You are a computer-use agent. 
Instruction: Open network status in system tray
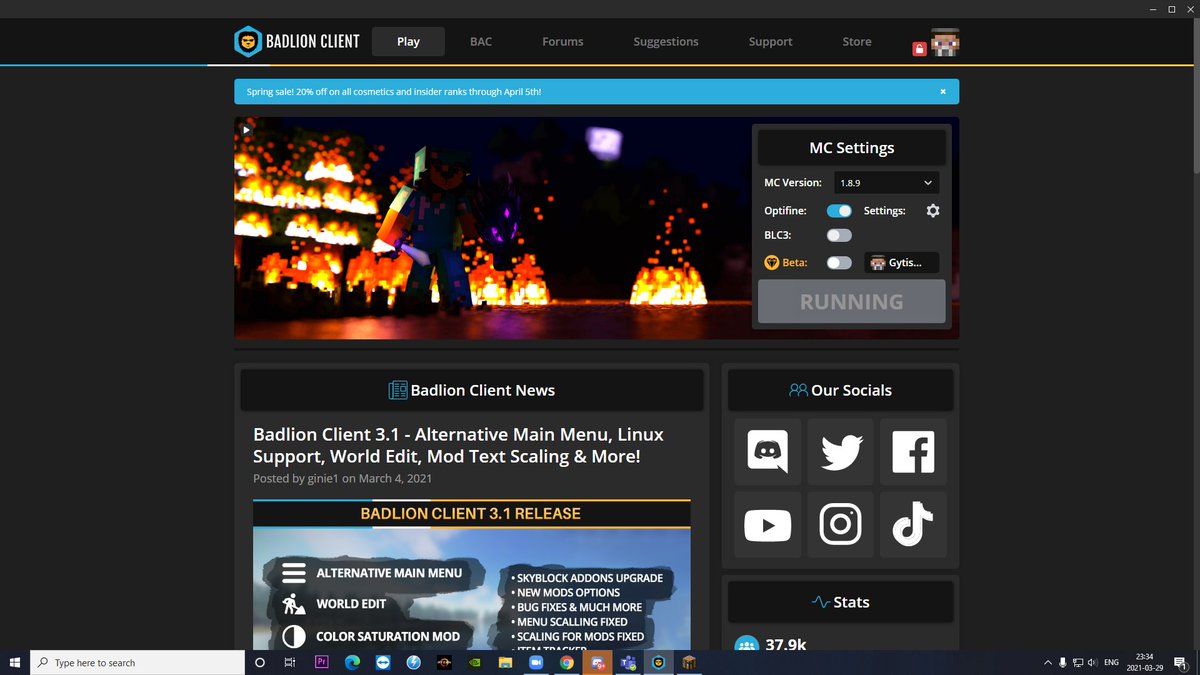[x=1076, y=662]
